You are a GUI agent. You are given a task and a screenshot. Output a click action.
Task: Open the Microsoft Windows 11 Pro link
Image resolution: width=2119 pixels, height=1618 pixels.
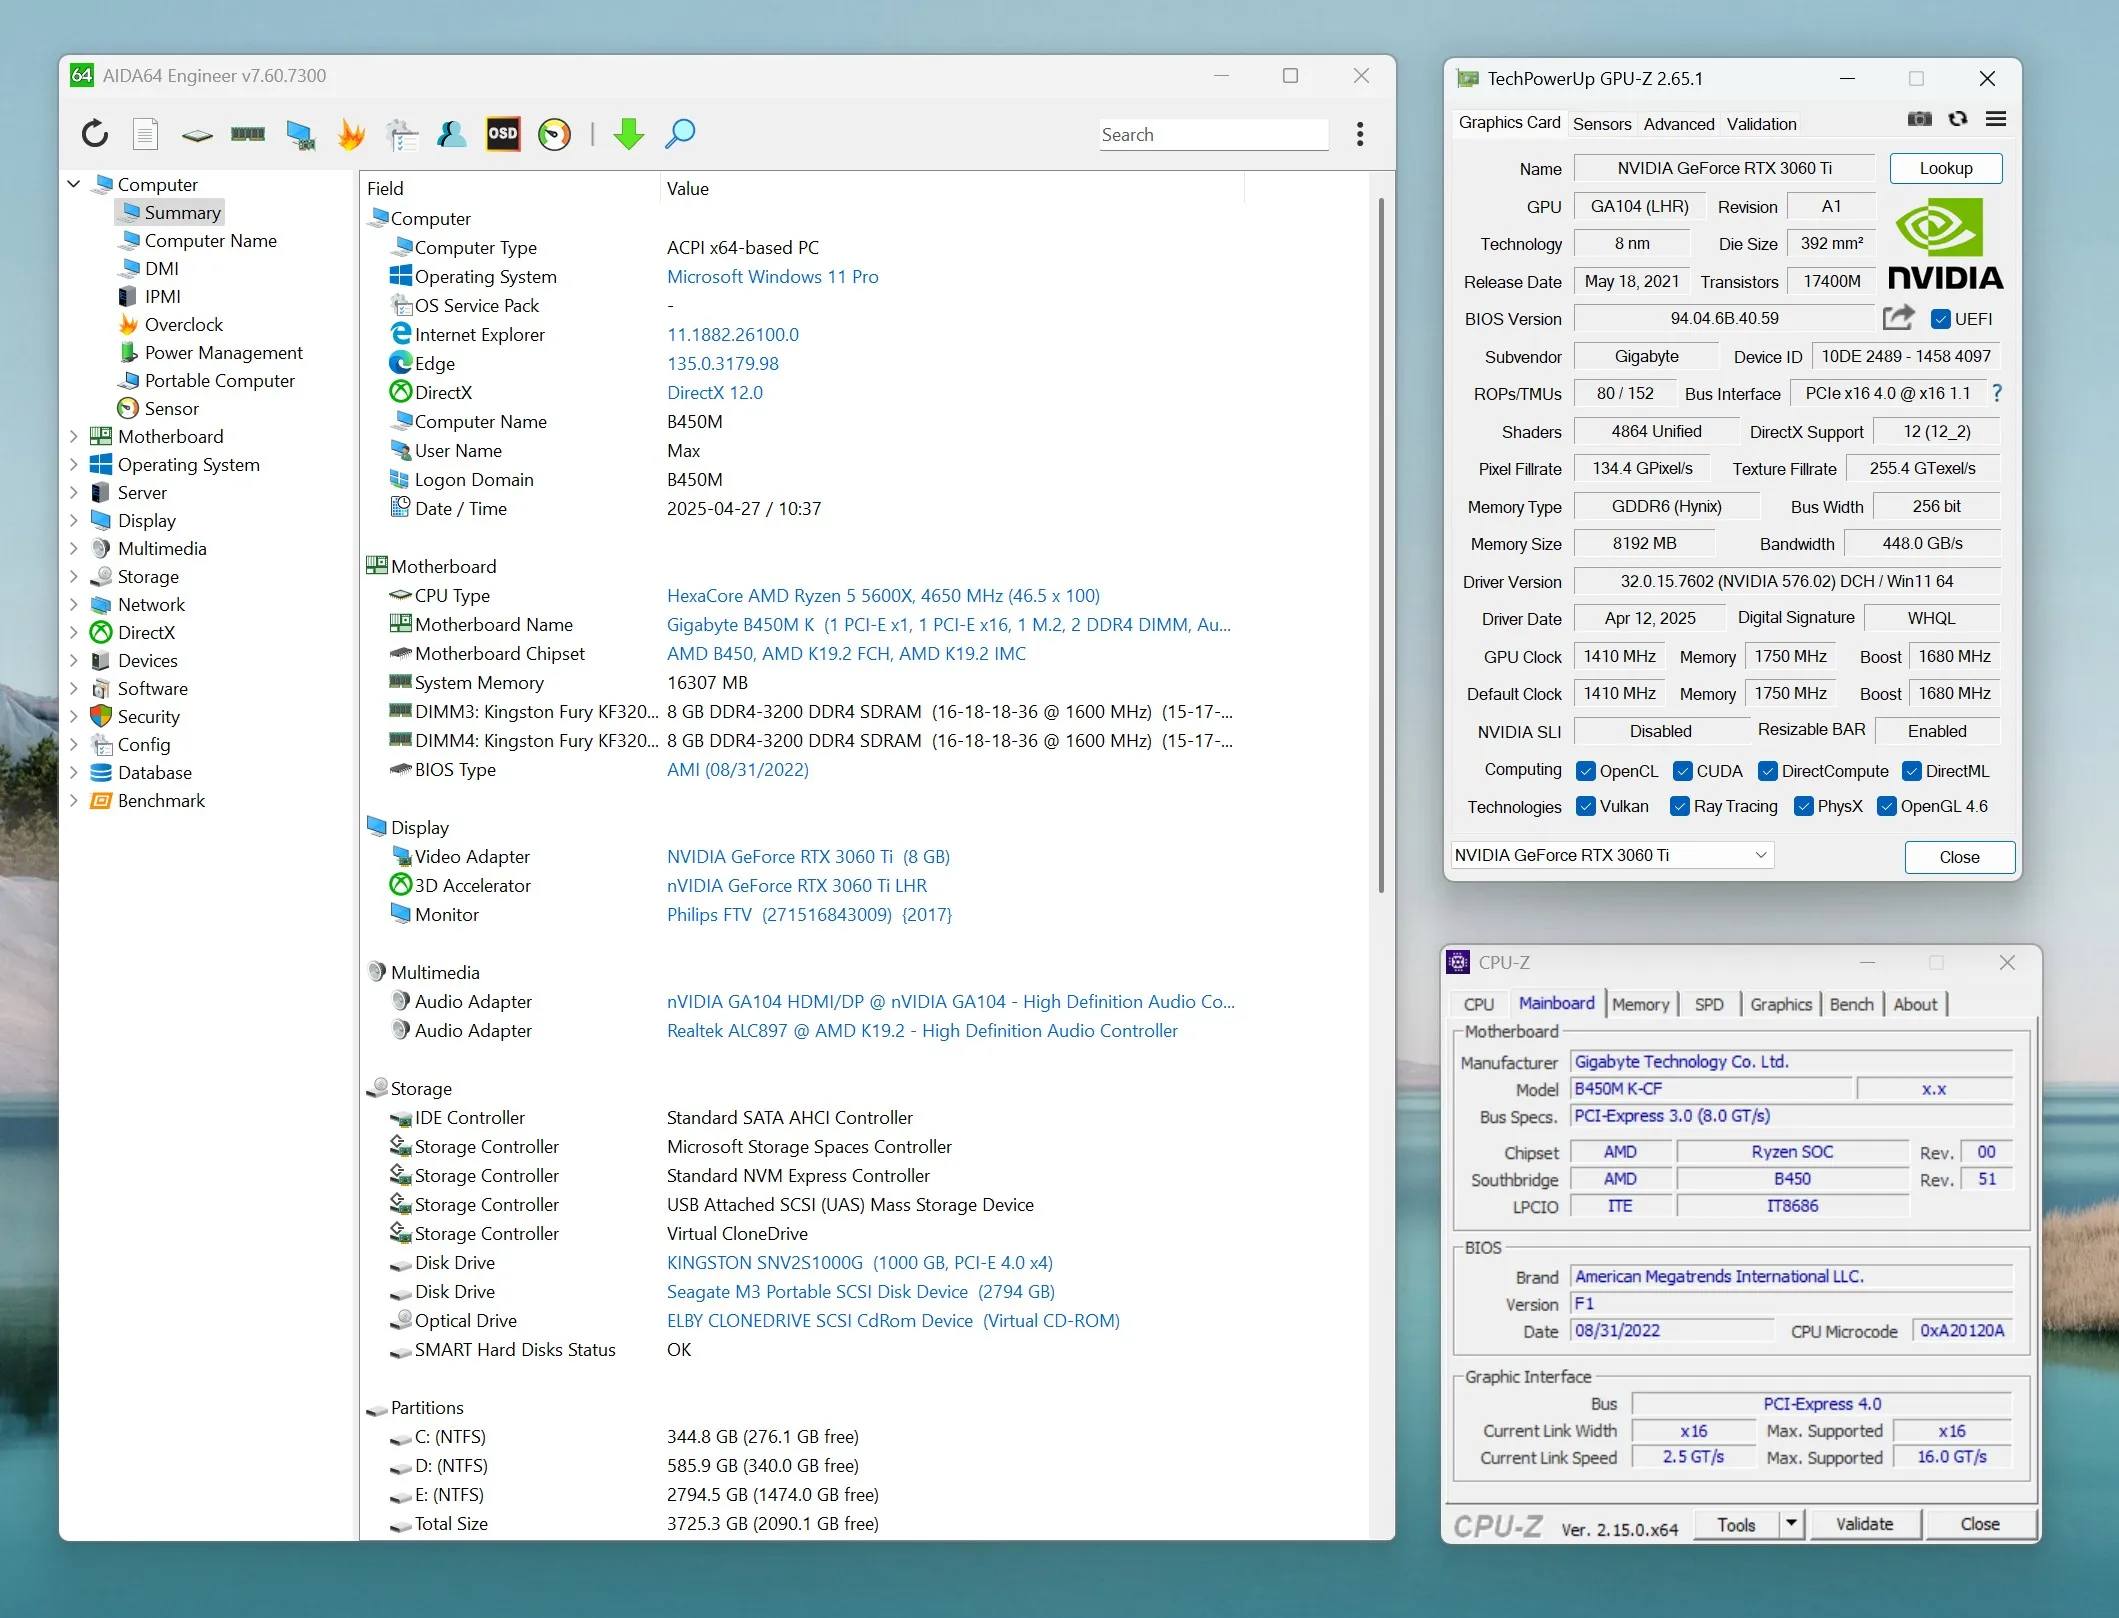[773, 276]
